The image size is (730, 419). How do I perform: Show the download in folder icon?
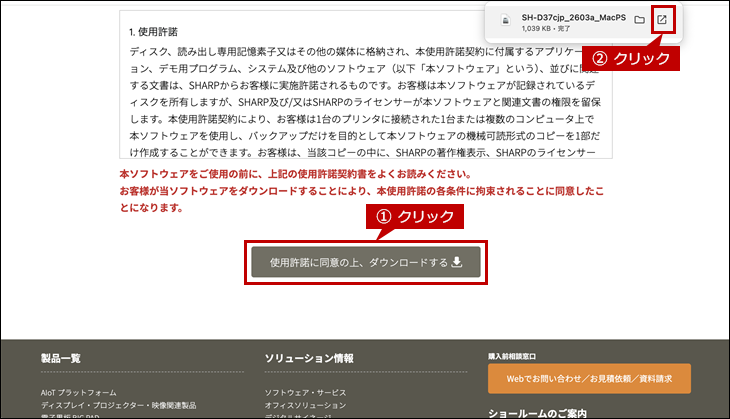click(640, 20)
